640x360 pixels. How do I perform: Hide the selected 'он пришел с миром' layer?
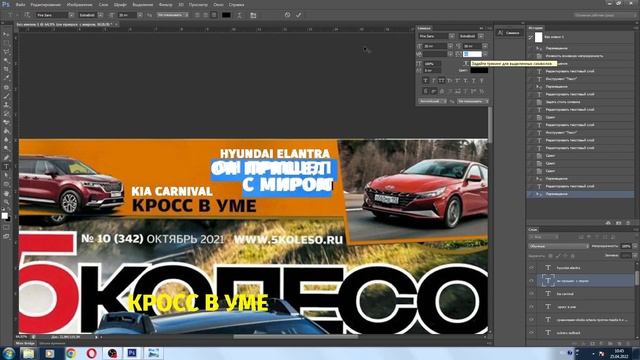(531, 280)
